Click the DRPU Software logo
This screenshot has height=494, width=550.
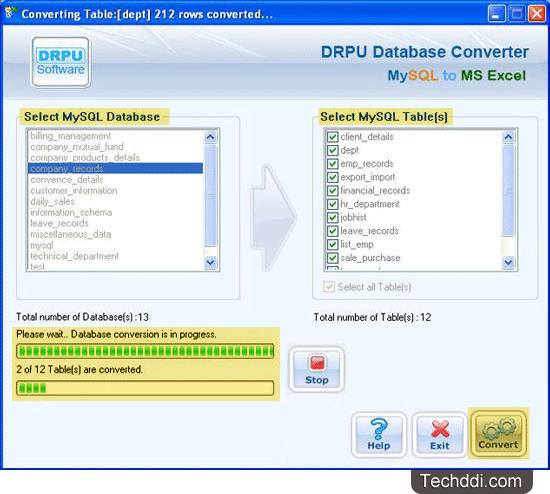61,62
